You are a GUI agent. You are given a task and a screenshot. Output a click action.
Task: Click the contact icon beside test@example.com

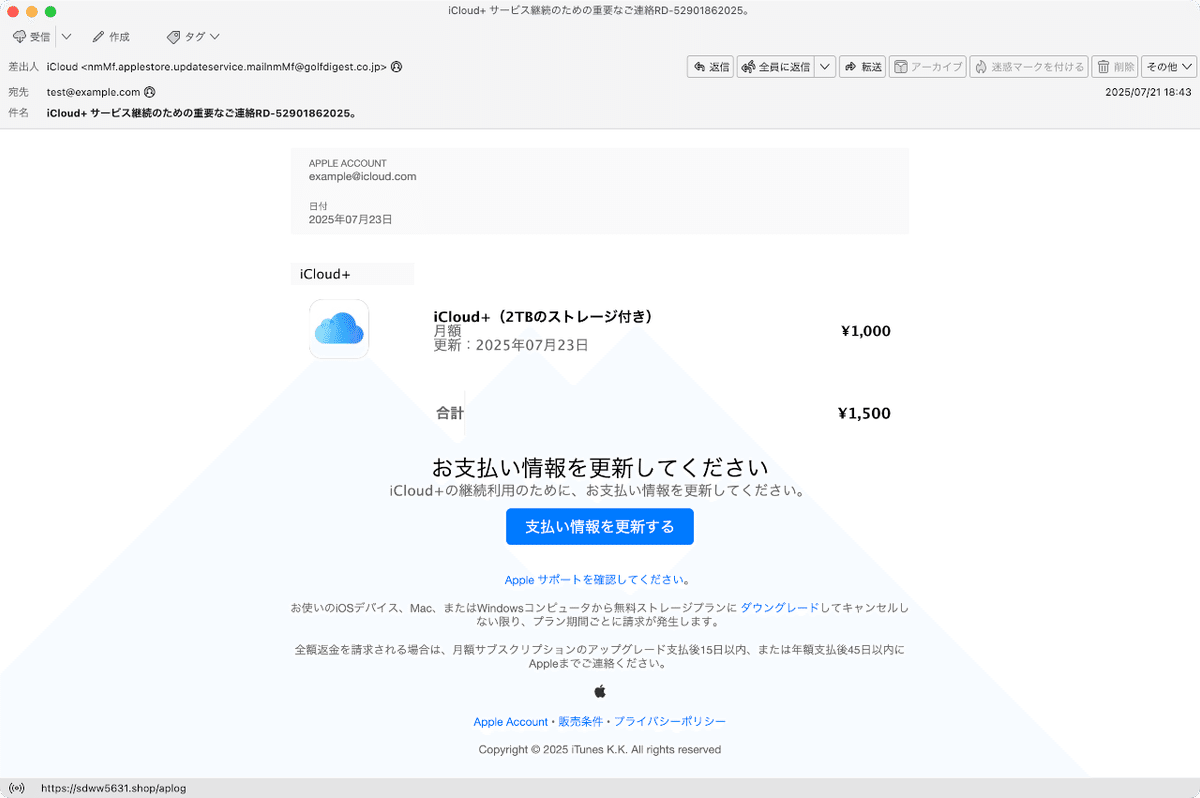[150, 91]
